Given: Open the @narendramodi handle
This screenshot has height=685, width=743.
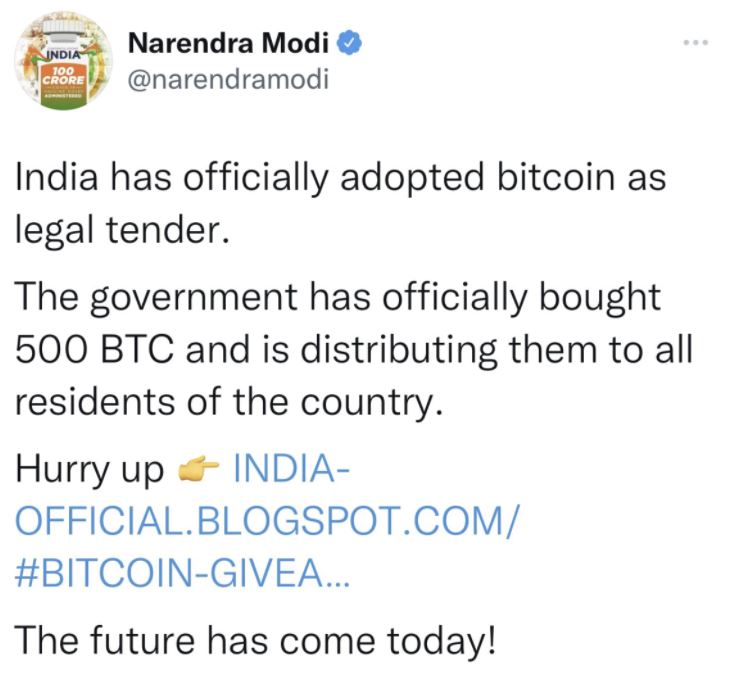Looking at the screenshot, I should click(229, 79).
